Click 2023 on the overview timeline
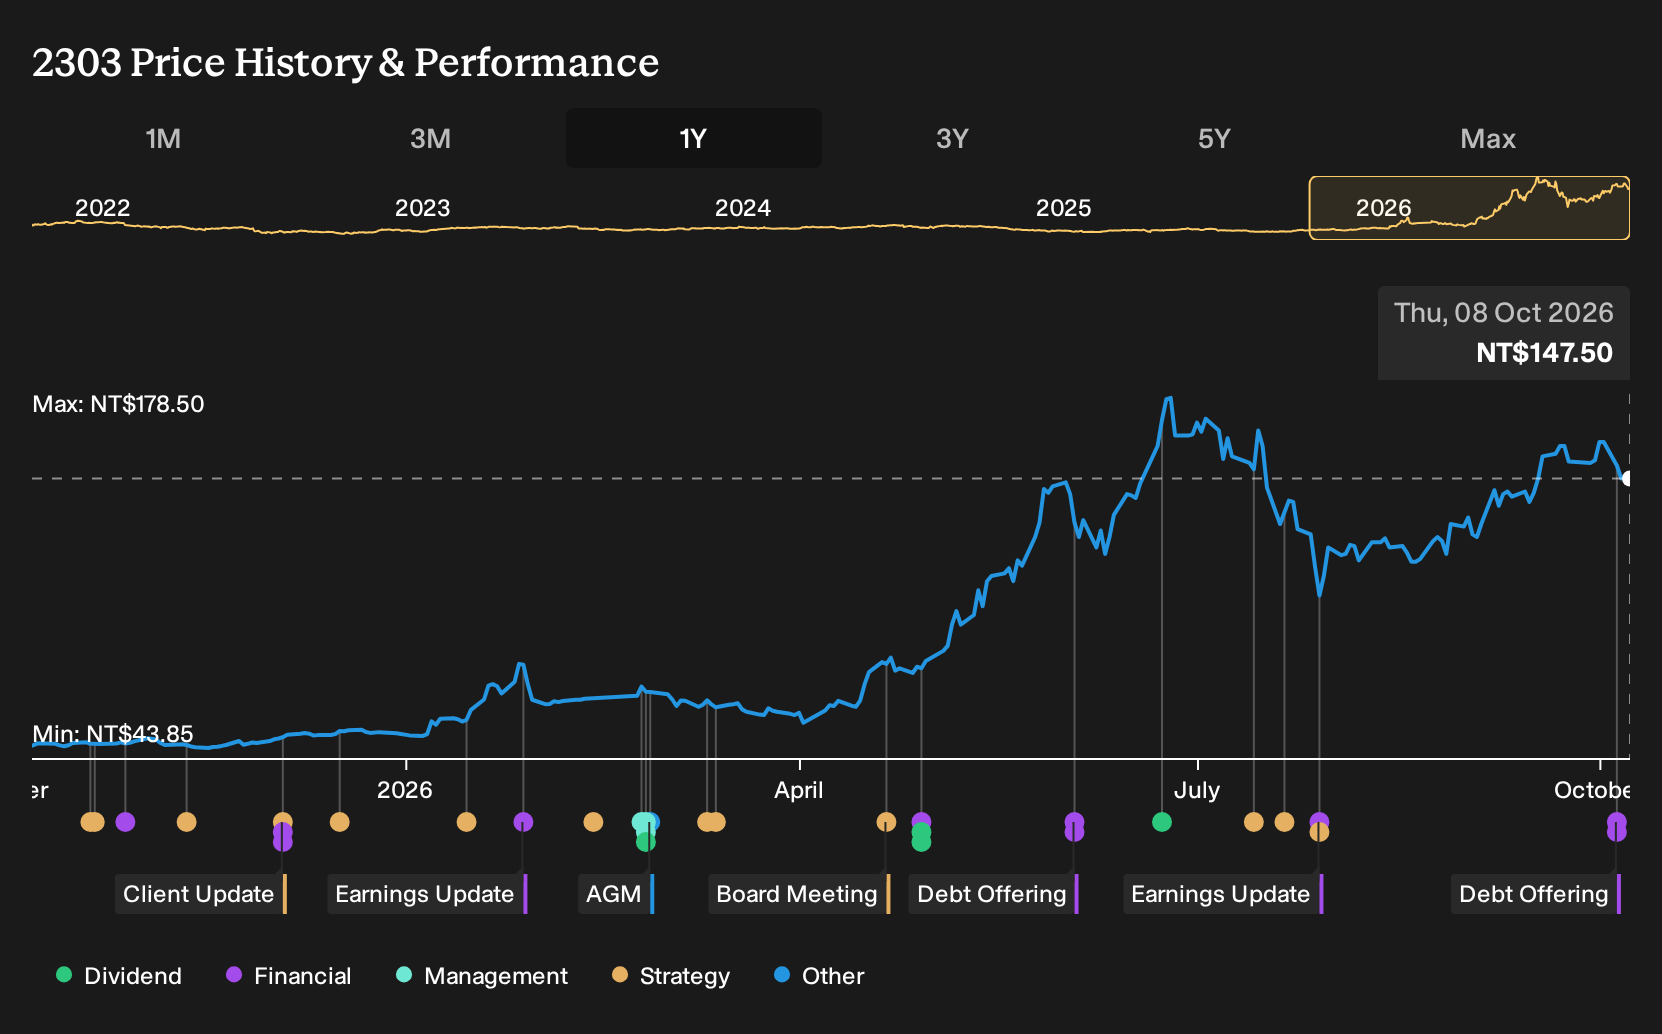 422,208
